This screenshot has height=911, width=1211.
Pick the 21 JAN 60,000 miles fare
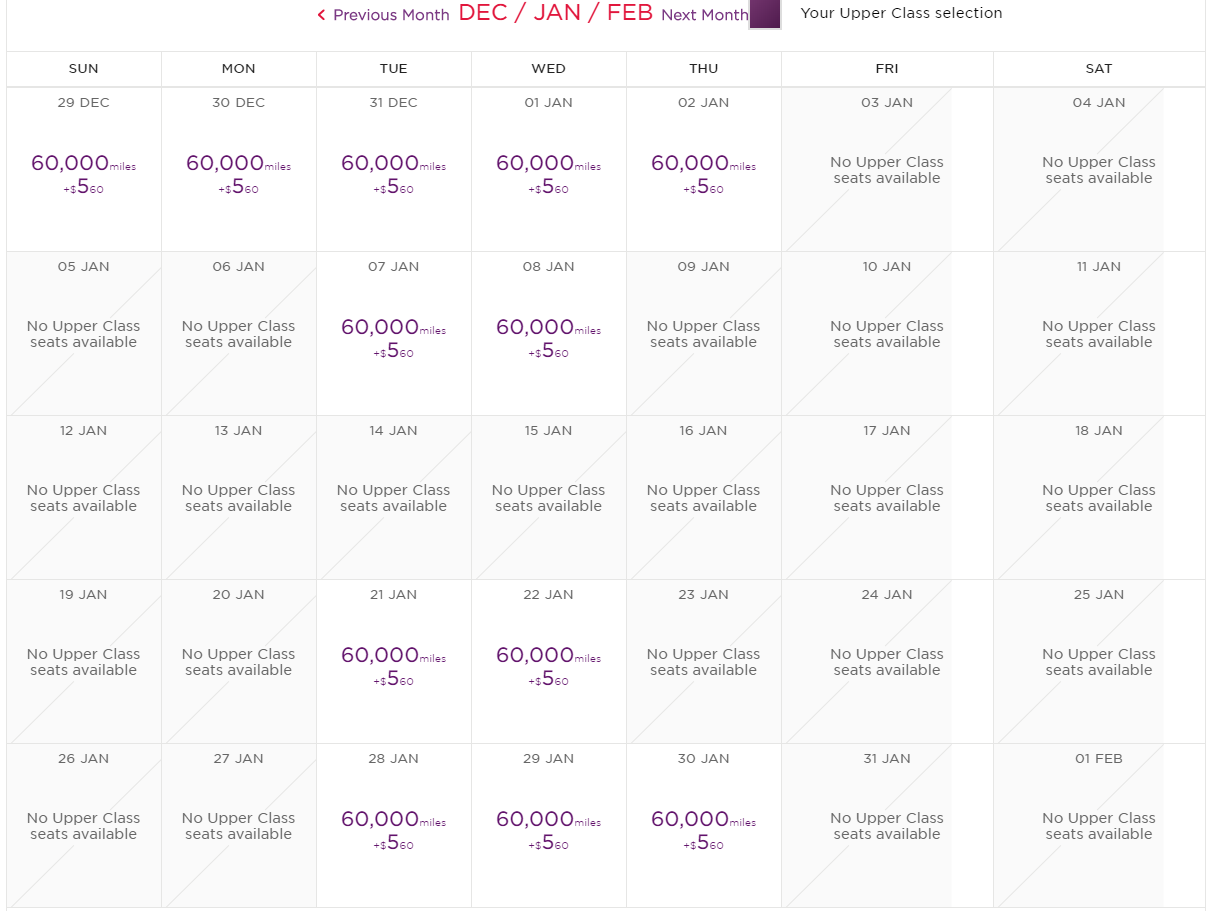[393, 662]
